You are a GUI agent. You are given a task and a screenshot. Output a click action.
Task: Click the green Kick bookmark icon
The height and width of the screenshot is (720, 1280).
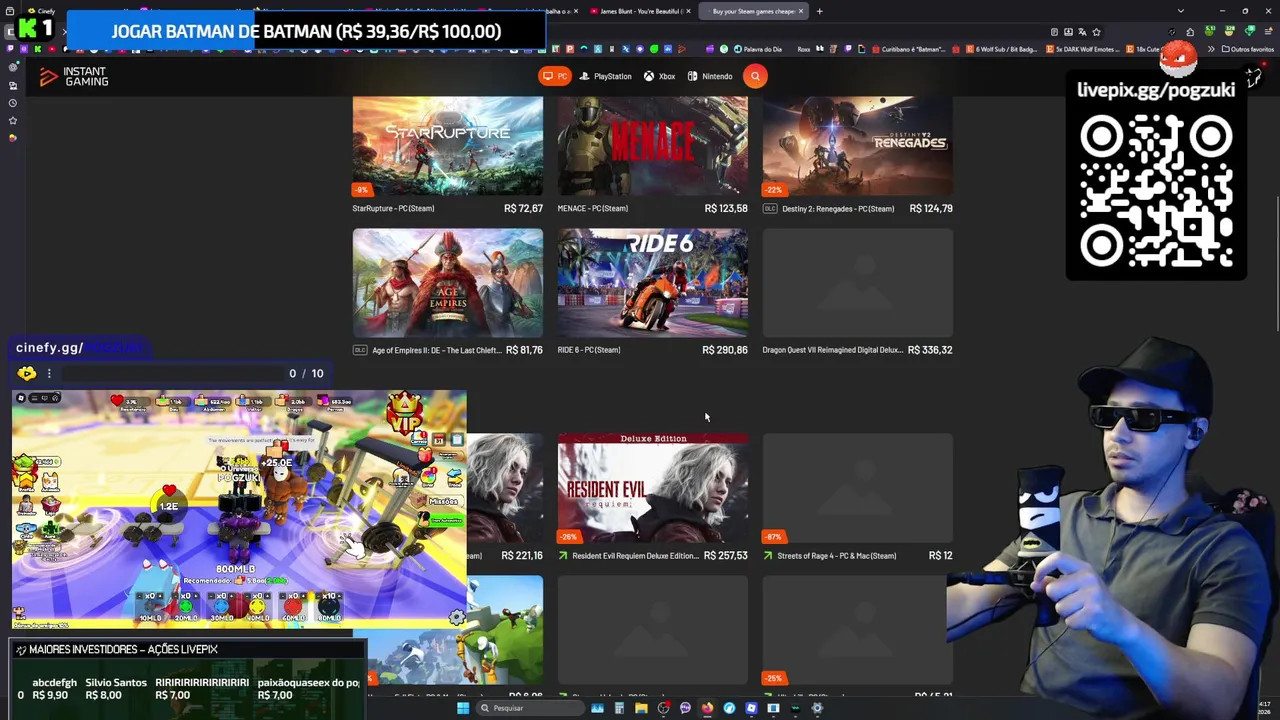point(38,48)
